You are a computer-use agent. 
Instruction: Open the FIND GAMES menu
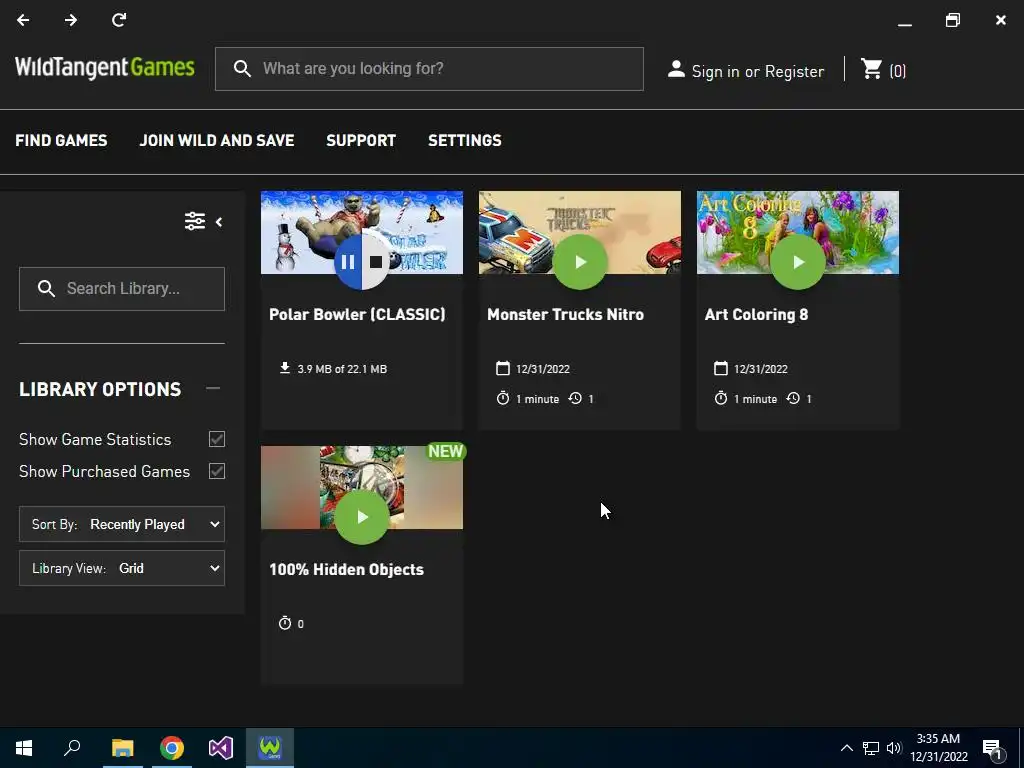point(61,140)
